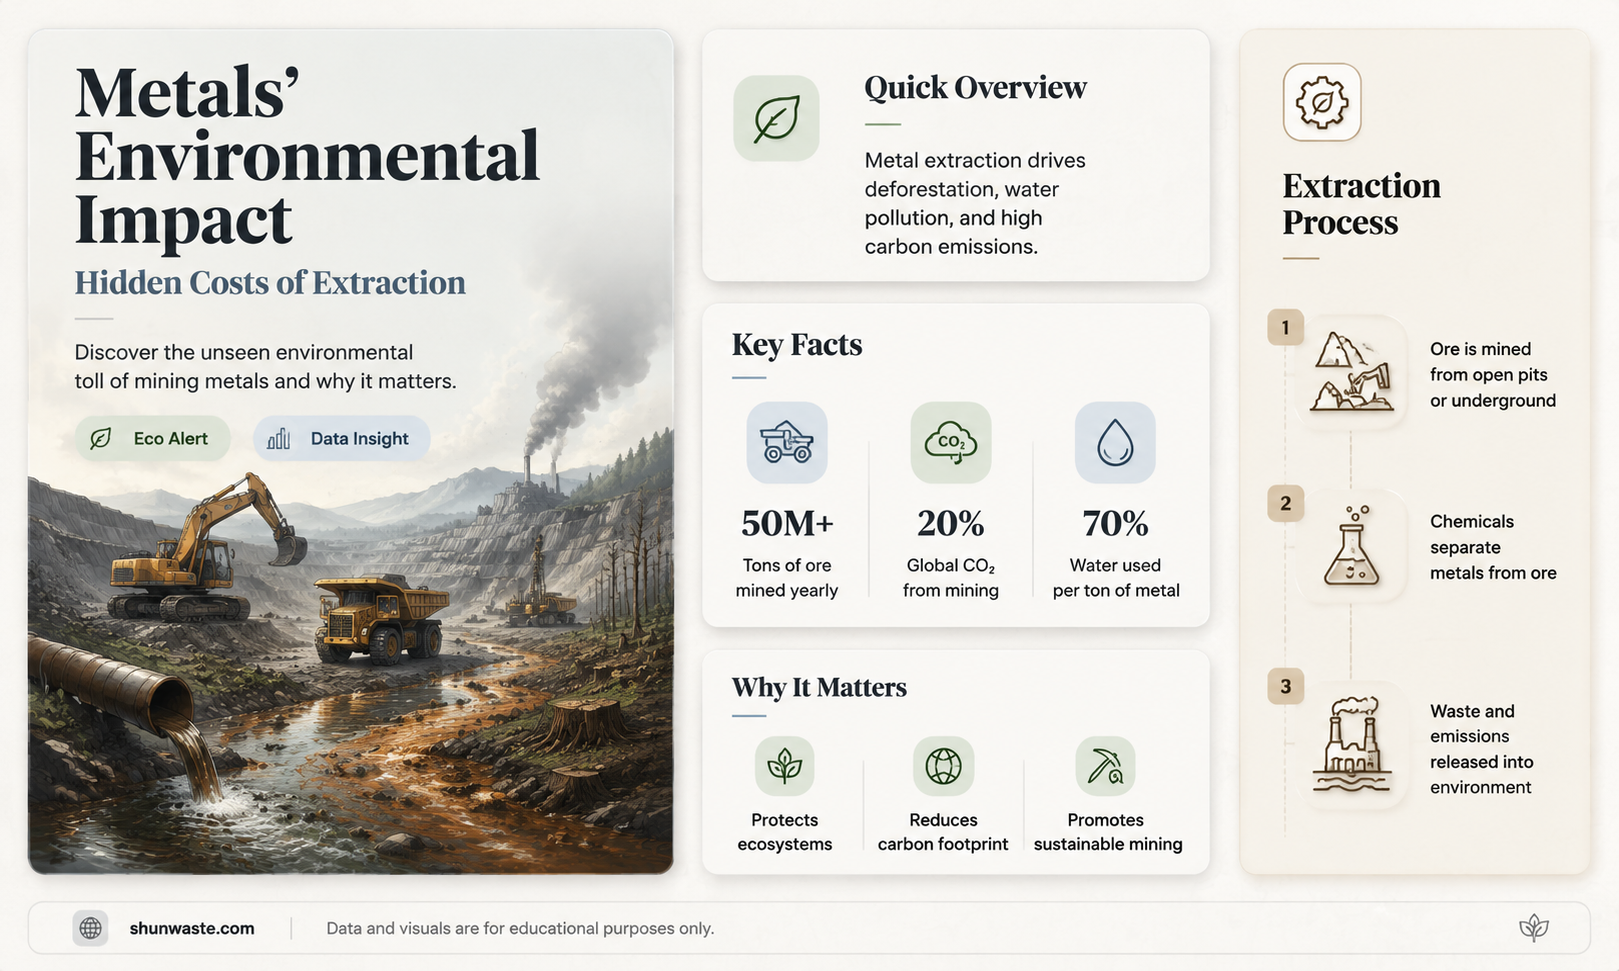Click the leaf icon in the Eco Alert badge
This screenshot has height=971, width=1619.
(101, 438)
